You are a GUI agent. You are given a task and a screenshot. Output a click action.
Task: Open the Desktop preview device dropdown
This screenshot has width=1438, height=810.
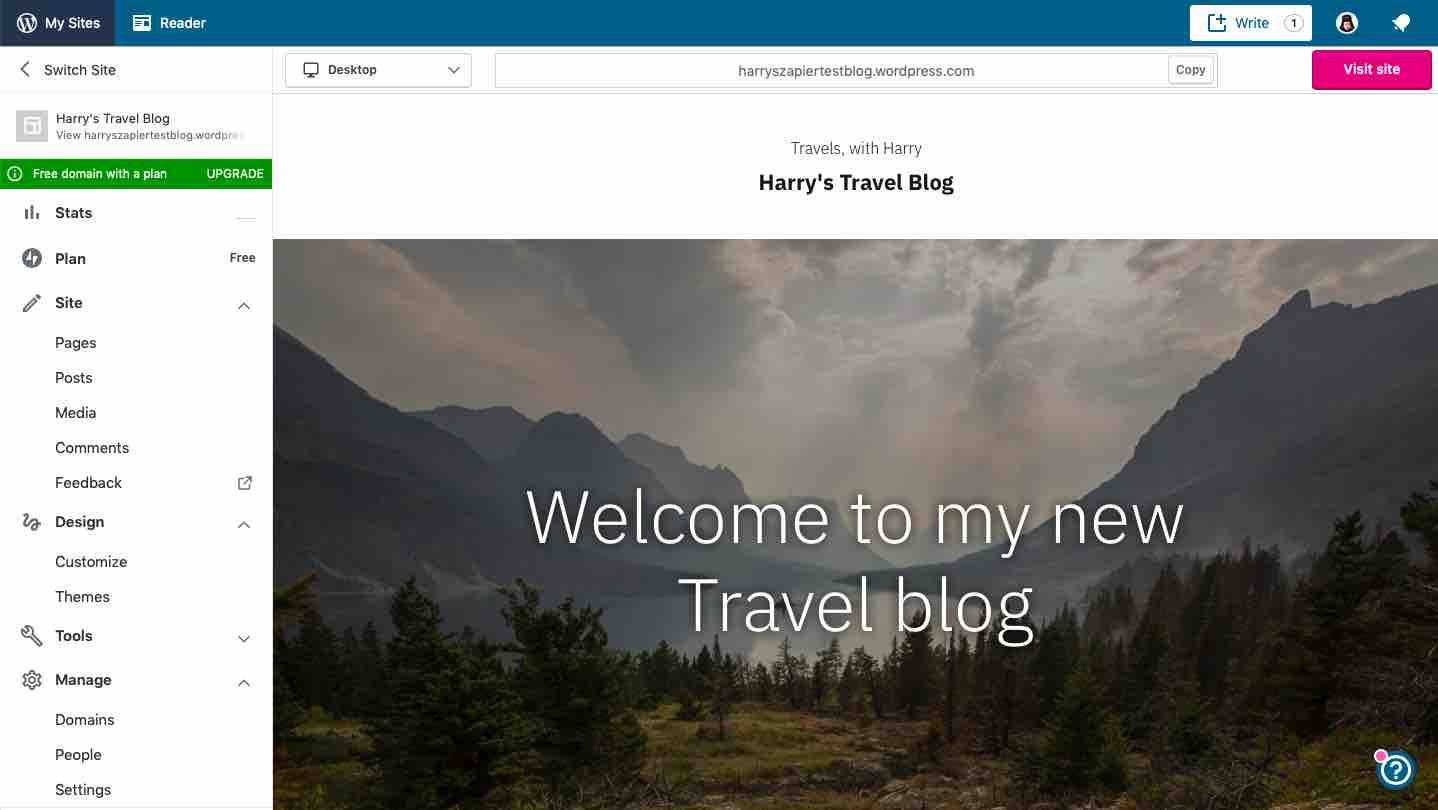[378, 70]
